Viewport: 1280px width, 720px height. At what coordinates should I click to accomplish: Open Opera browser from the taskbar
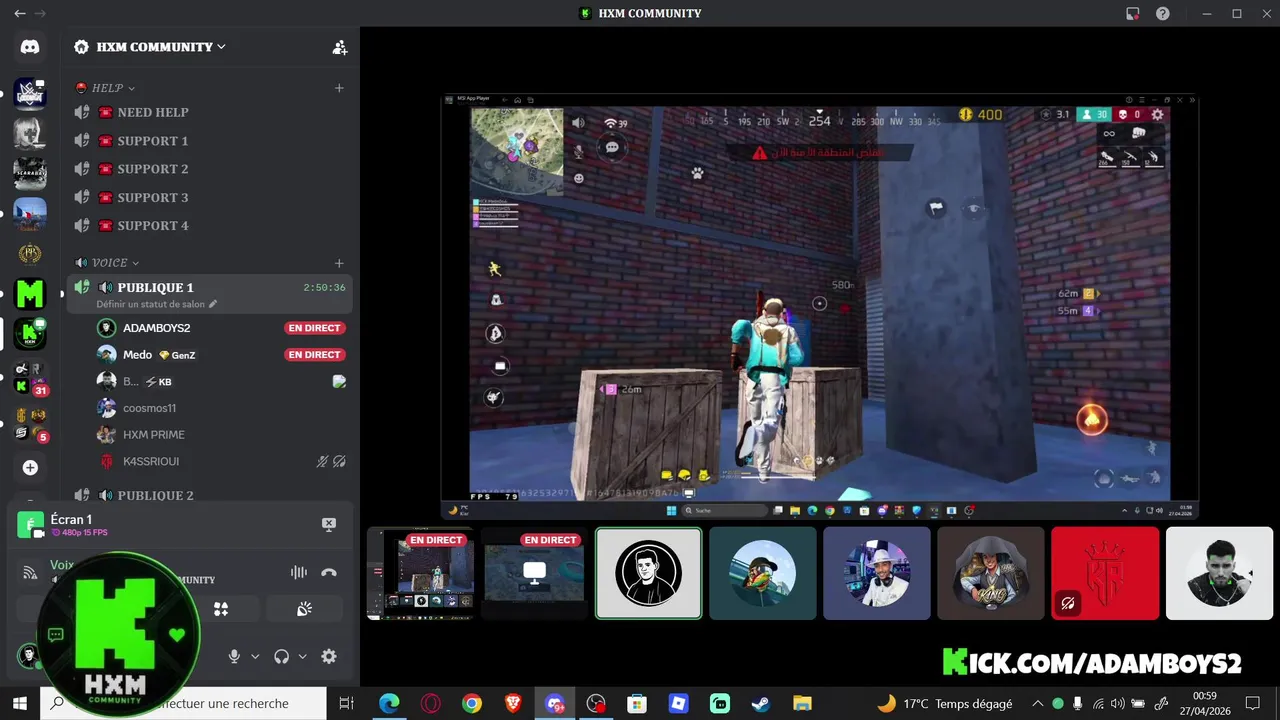(x=431, y=704)
